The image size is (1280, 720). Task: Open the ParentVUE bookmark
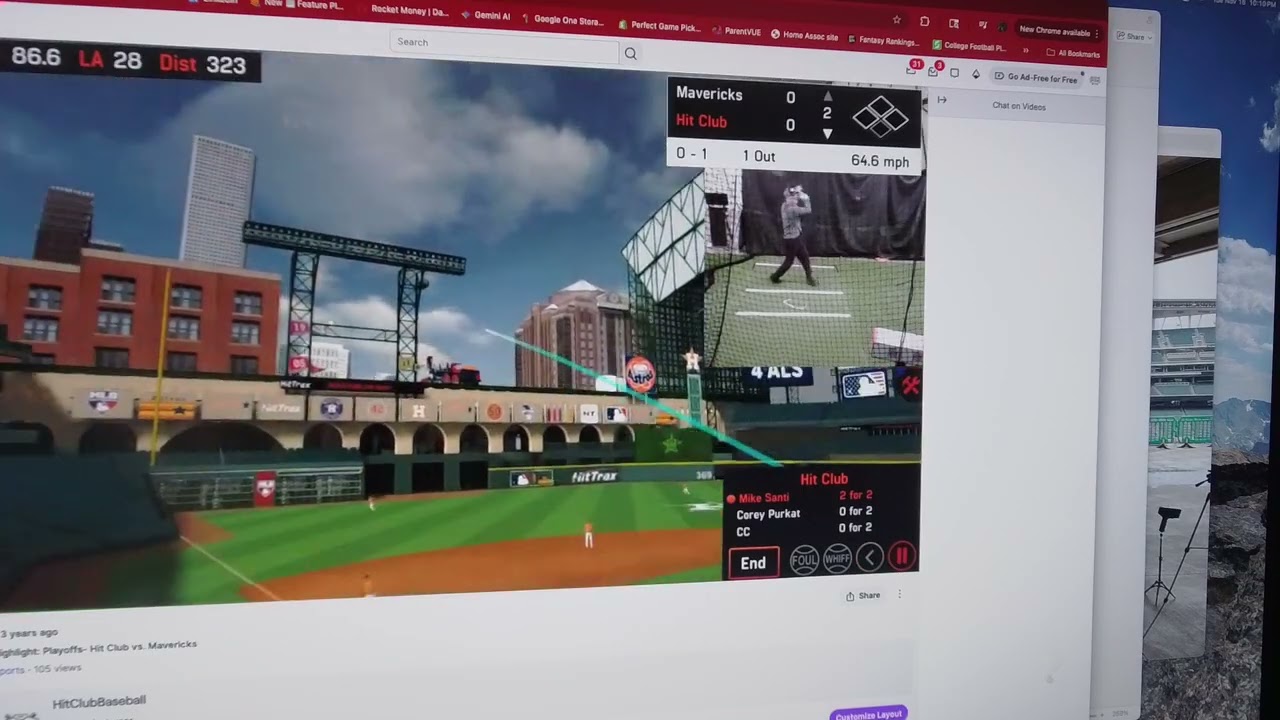(x=735, y=31)
